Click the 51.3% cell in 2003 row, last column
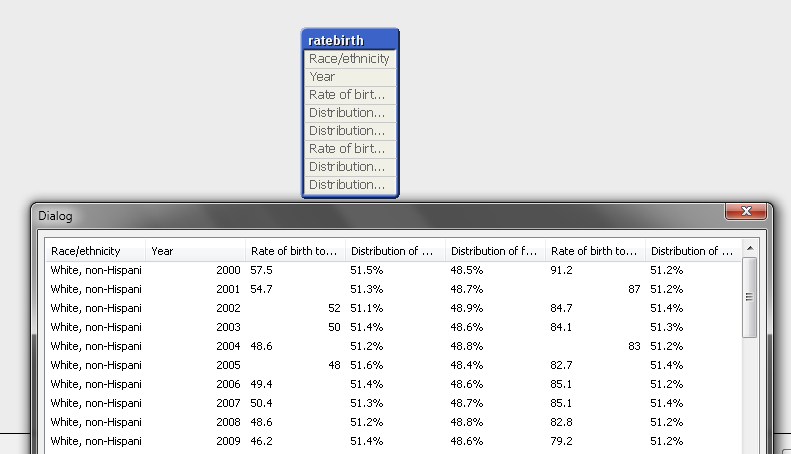The image size is (791, 454). tap(666, 327)
